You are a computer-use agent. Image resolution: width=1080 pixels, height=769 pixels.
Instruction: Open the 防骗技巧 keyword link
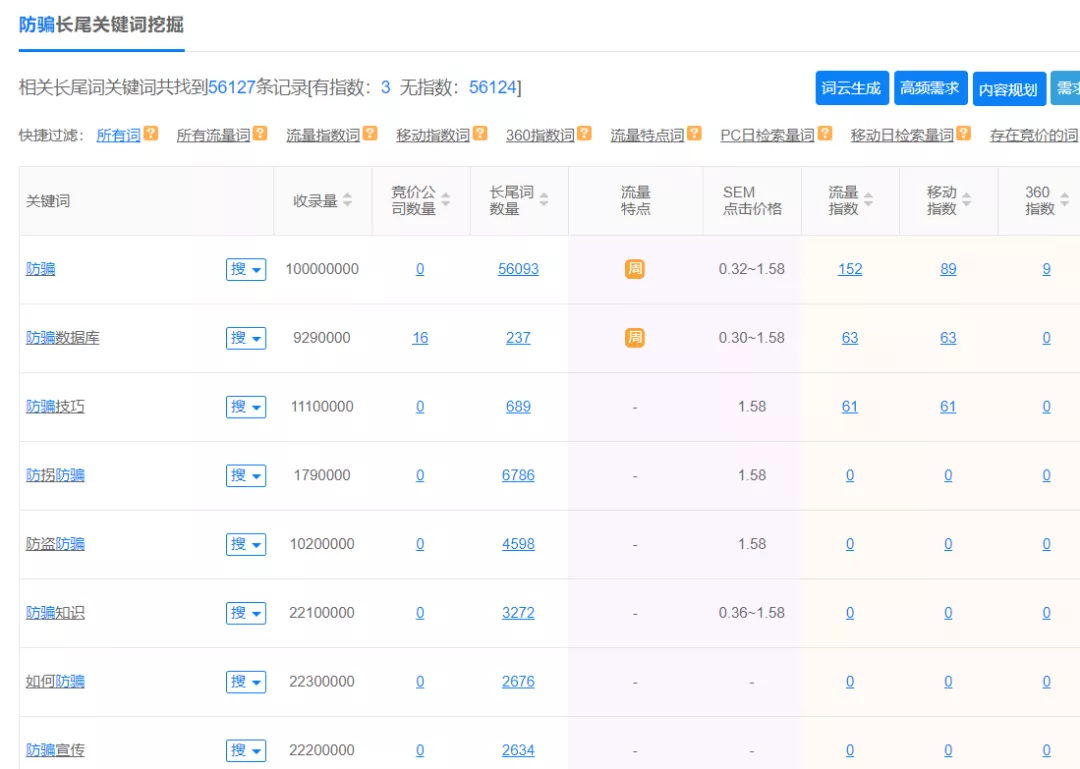click(x=55, y=407)
